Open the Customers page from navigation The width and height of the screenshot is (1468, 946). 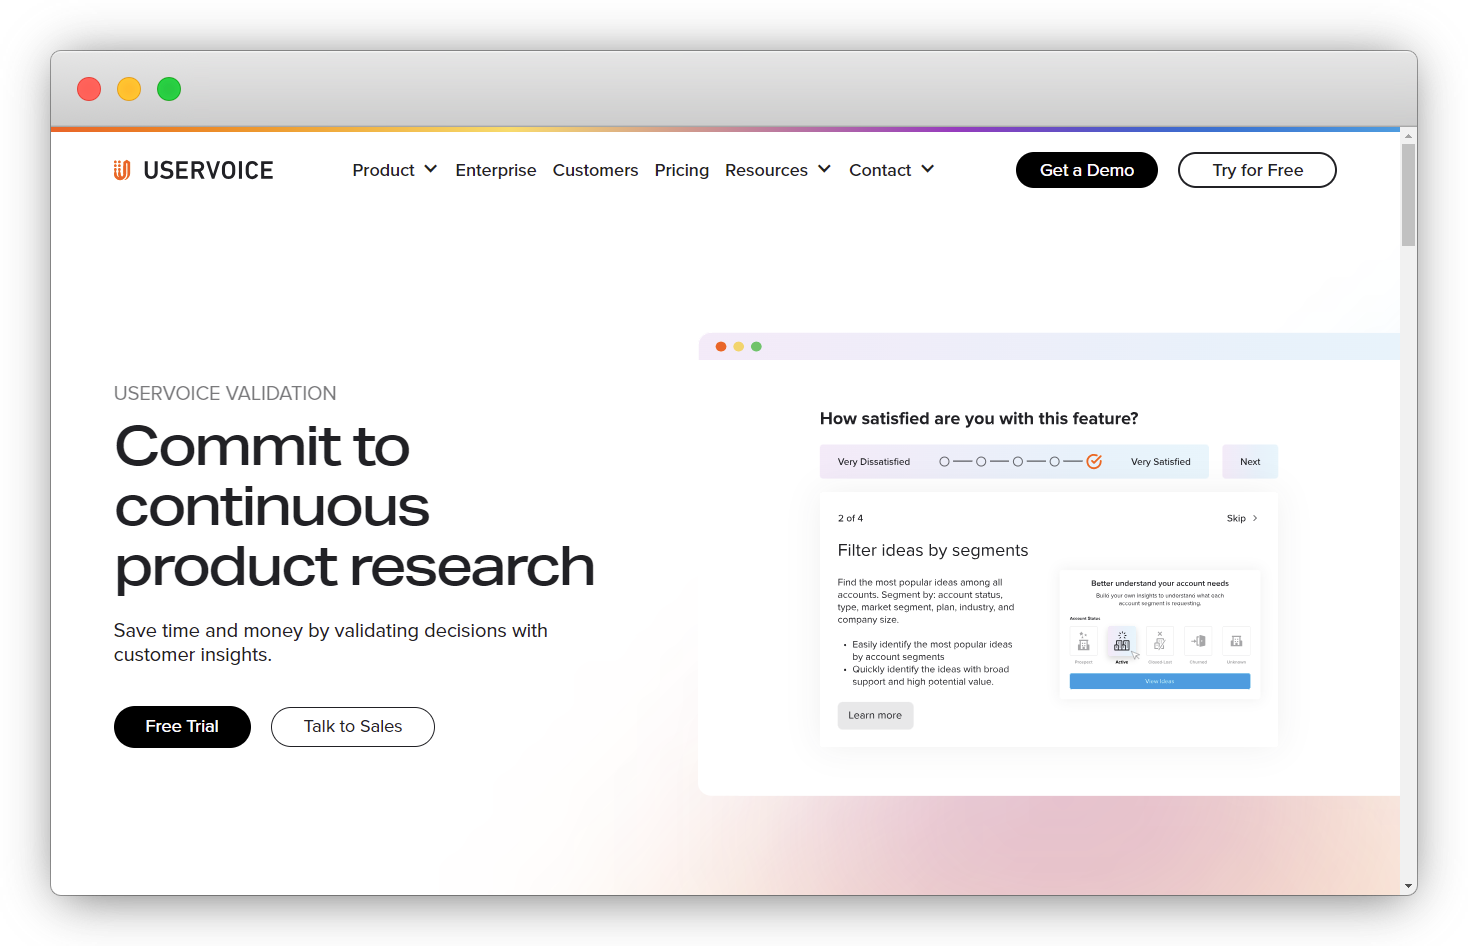(595, 170)
